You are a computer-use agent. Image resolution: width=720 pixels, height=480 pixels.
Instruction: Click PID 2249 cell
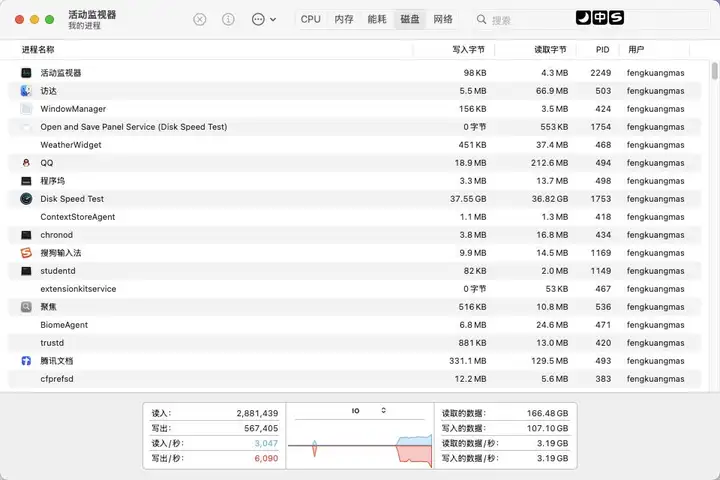pyautogui.click(x=601, y=73)
